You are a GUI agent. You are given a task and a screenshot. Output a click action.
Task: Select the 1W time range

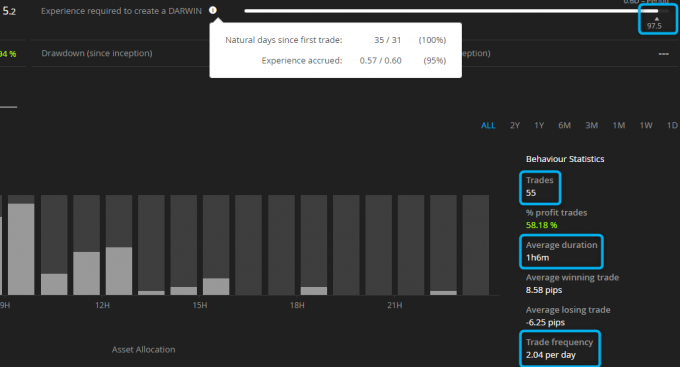(x=646, y=125)
